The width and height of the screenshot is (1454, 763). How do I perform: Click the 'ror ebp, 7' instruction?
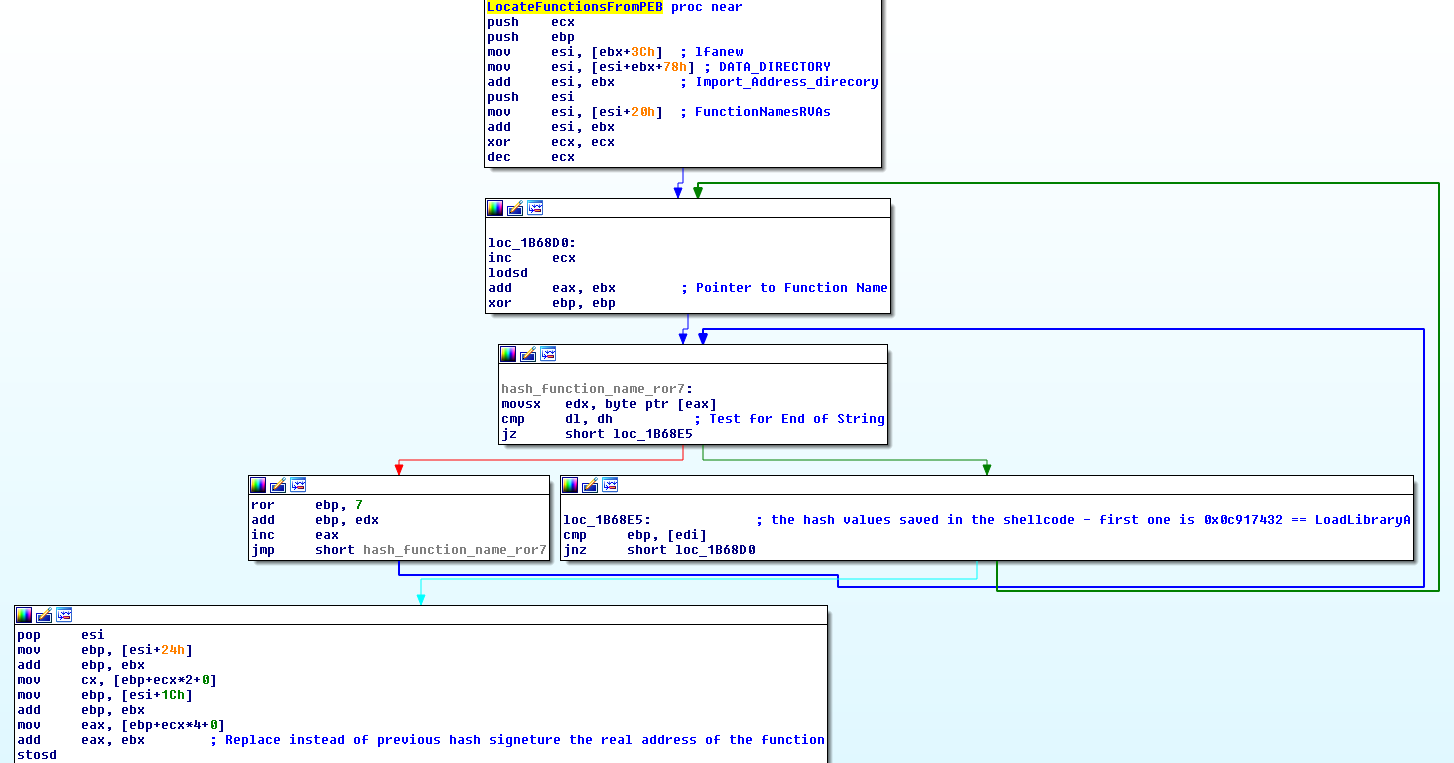[307, 505]
